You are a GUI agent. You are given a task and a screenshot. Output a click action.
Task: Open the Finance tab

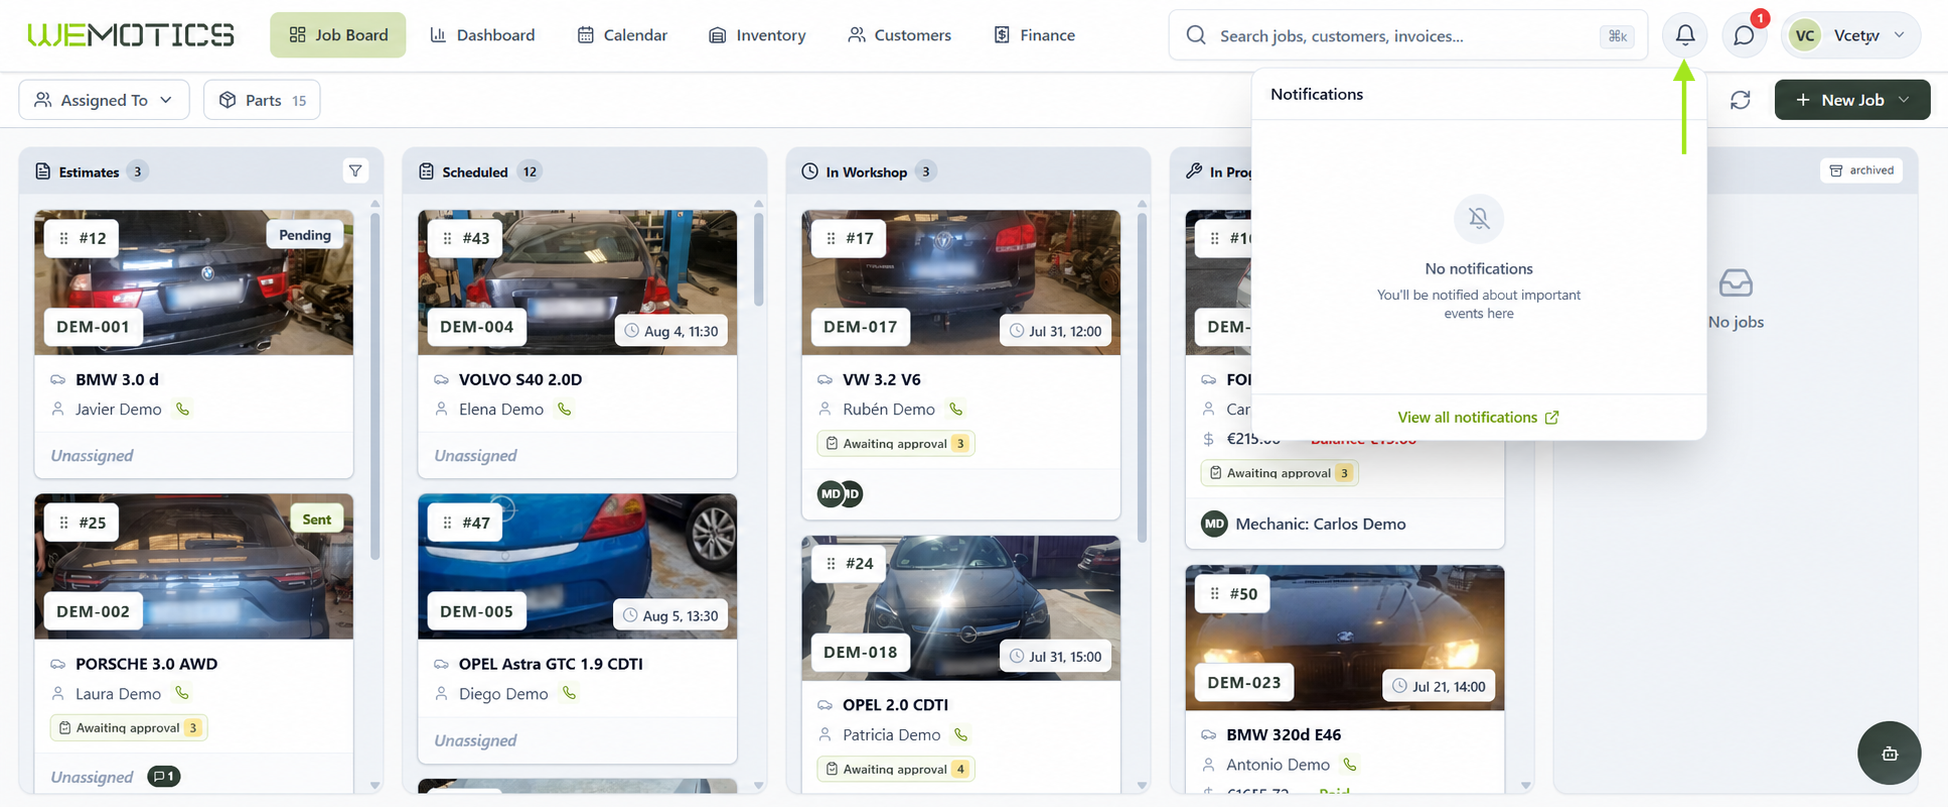click(1034, 35)
